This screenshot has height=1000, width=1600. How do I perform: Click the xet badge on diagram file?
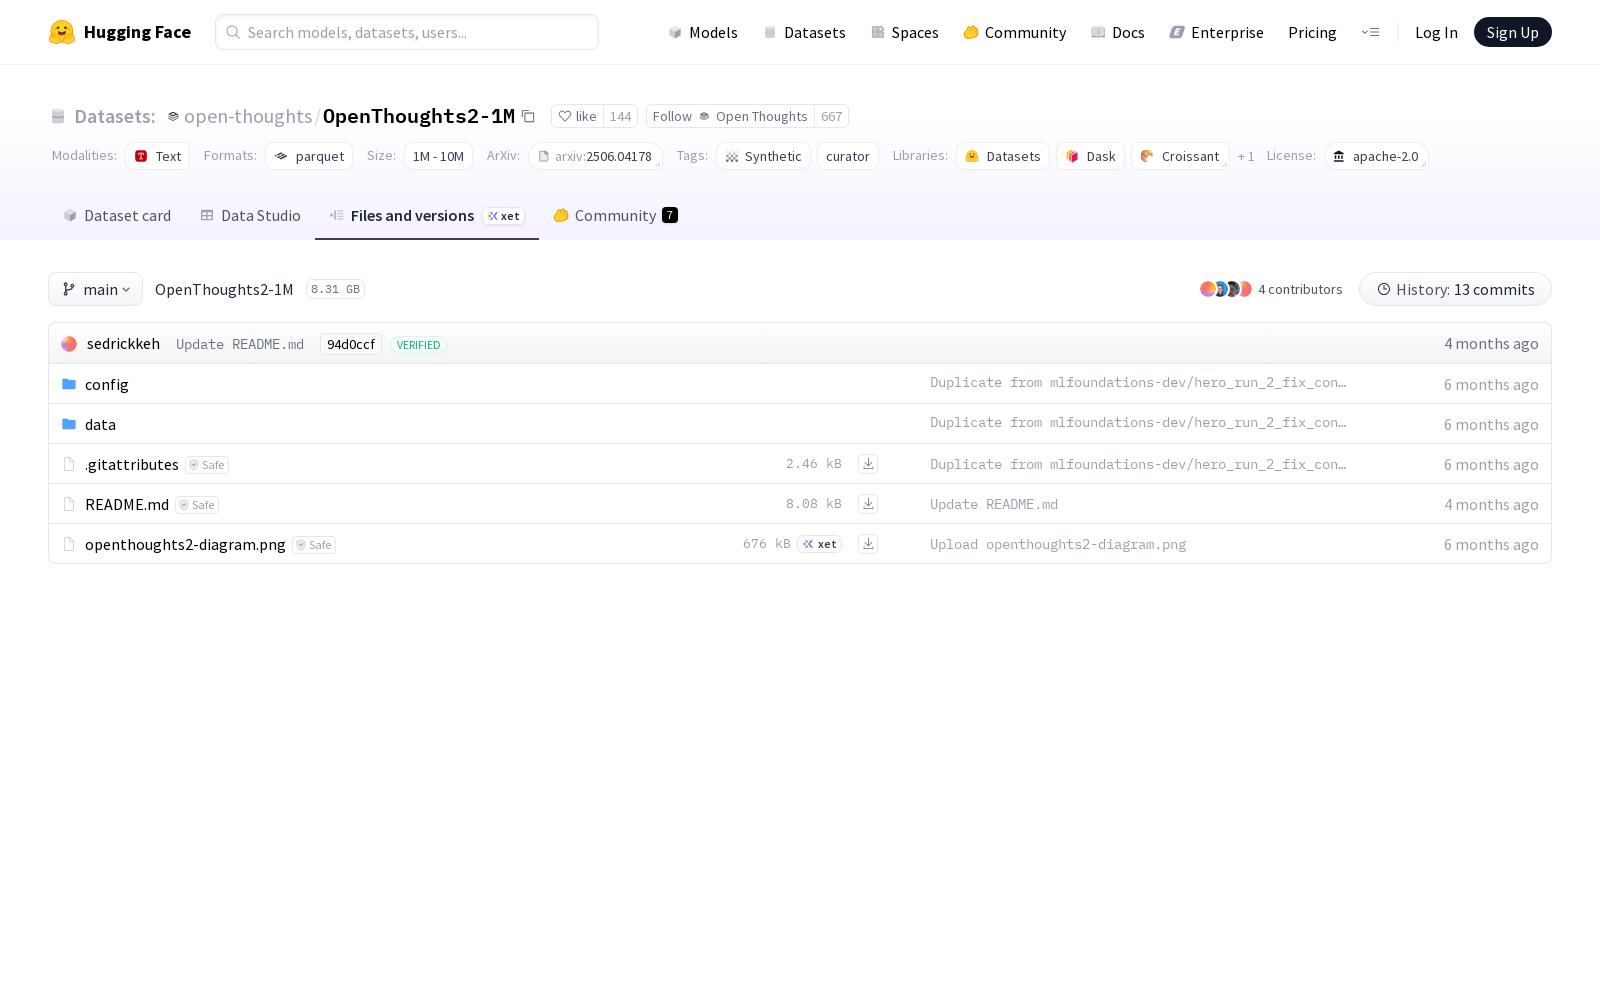click(819, 544)
